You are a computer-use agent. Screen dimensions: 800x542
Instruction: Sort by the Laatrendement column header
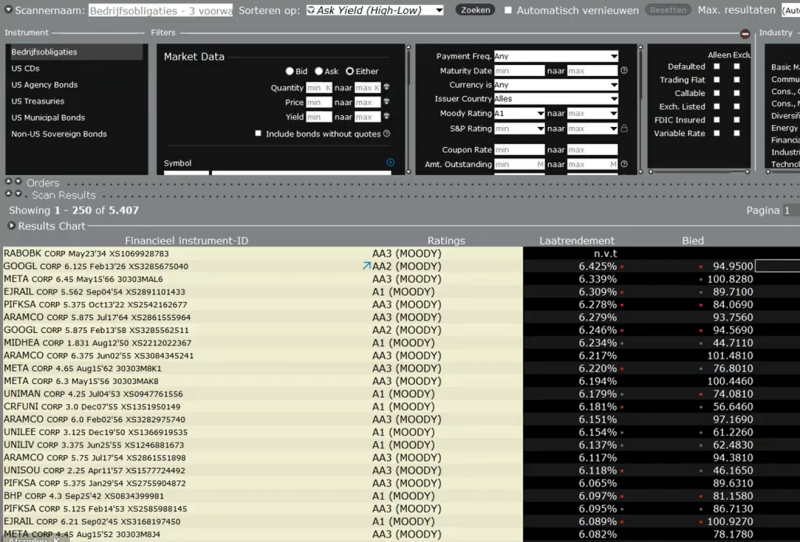pos(577,240)
